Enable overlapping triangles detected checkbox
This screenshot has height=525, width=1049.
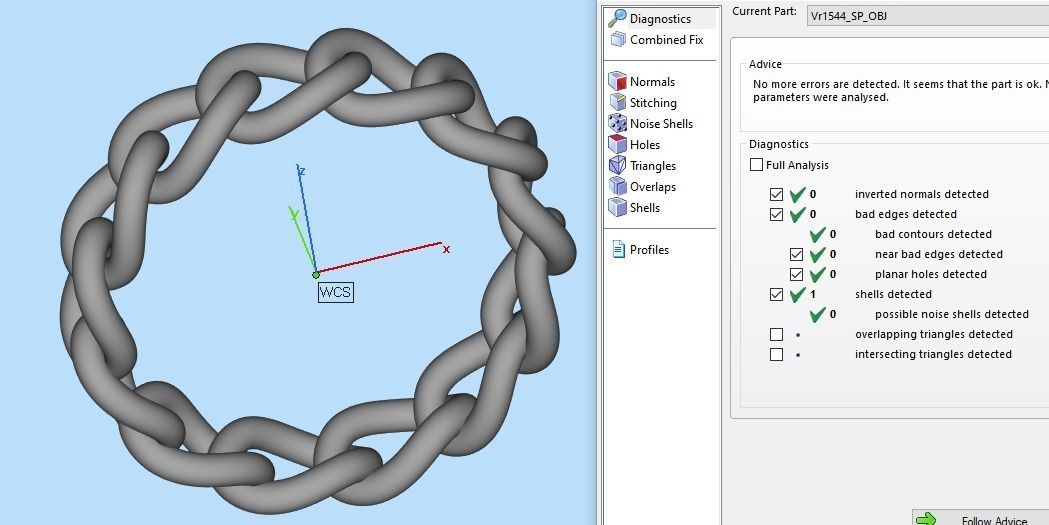pos(776,334)
